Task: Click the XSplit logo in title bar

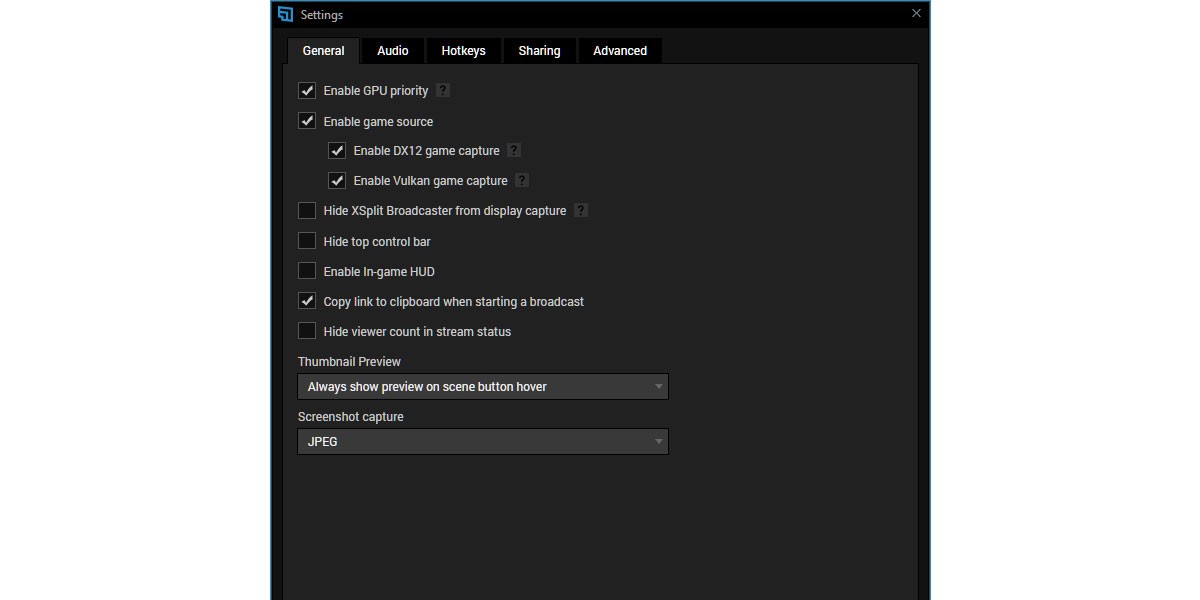Action: (x=286, y=14)
